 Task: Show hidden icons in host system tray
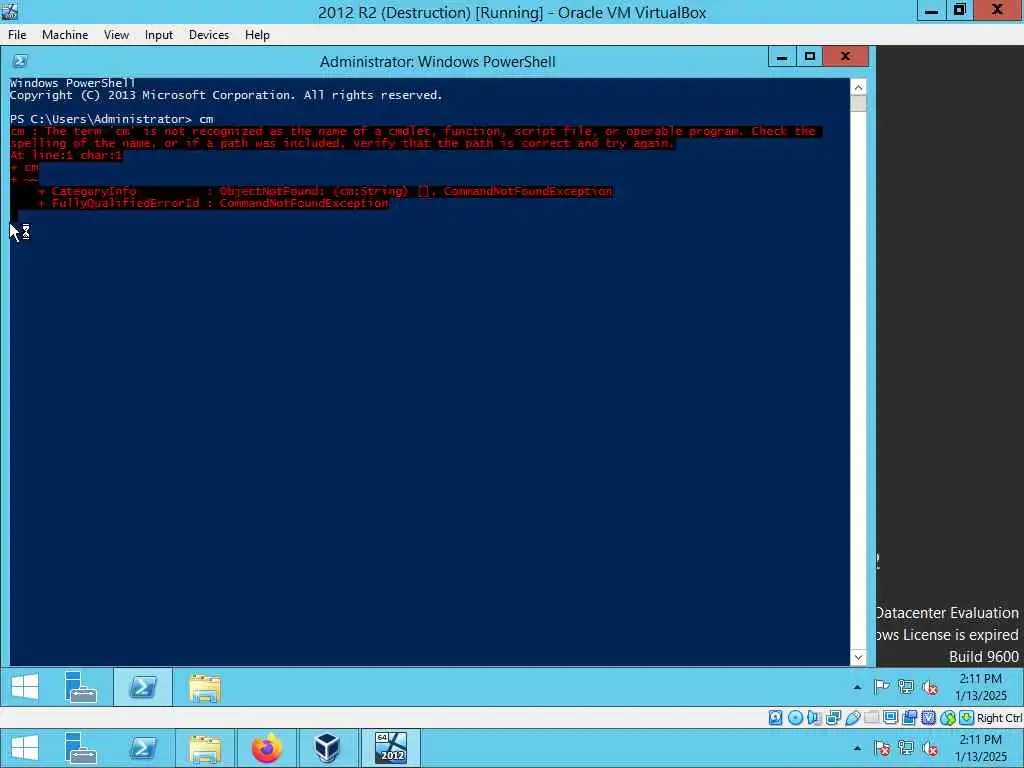857,748
